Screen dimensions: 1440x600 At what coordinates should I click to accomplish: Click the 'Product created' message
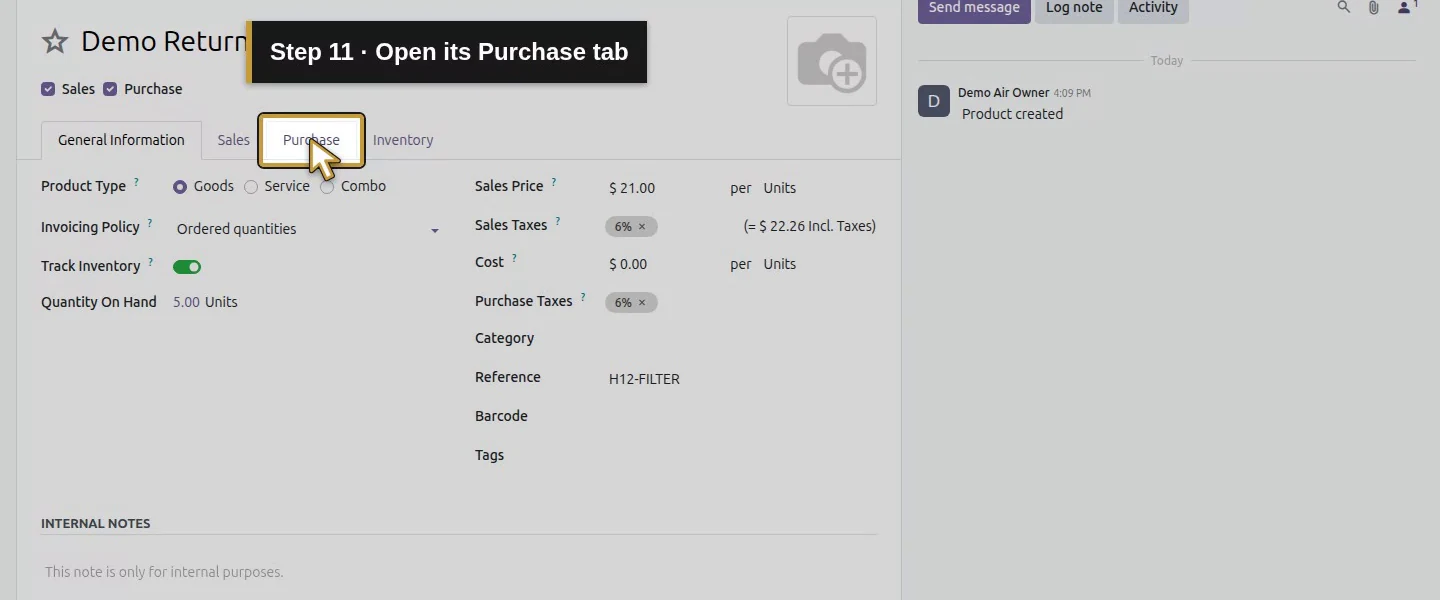tap(1012, 114)
